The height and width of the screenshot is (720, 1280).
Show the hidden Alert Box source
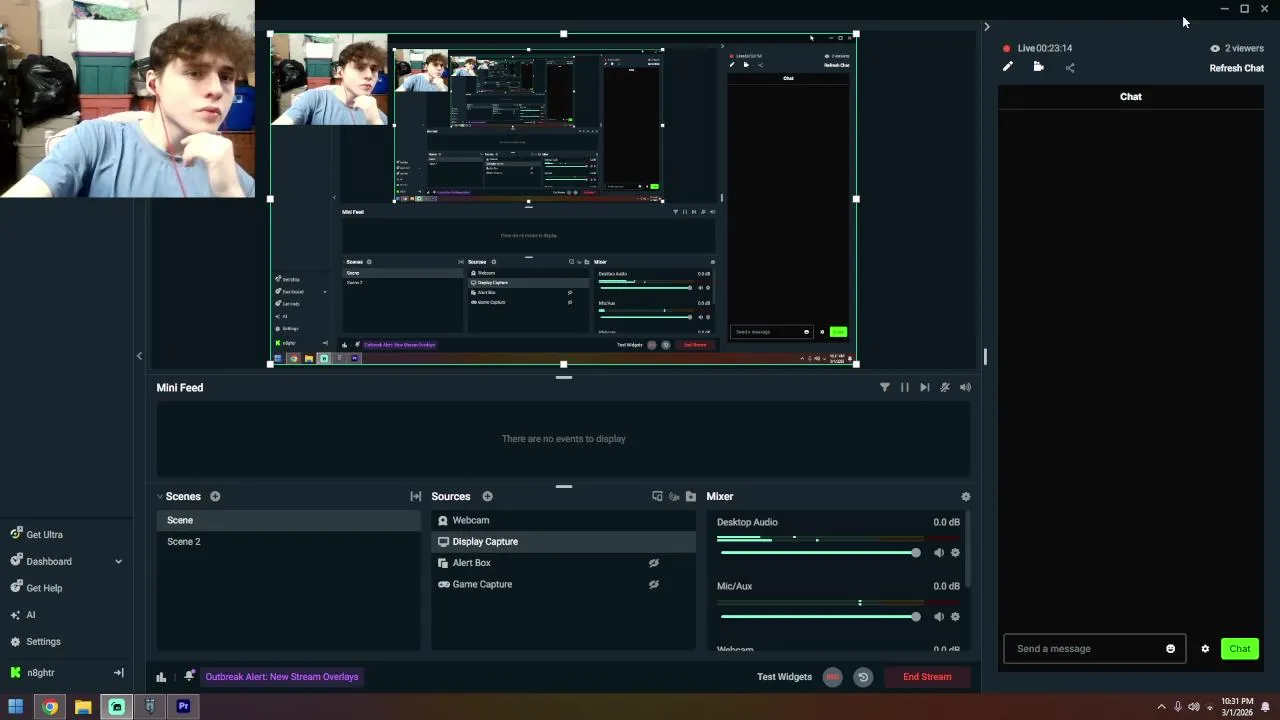click(654, 563)
